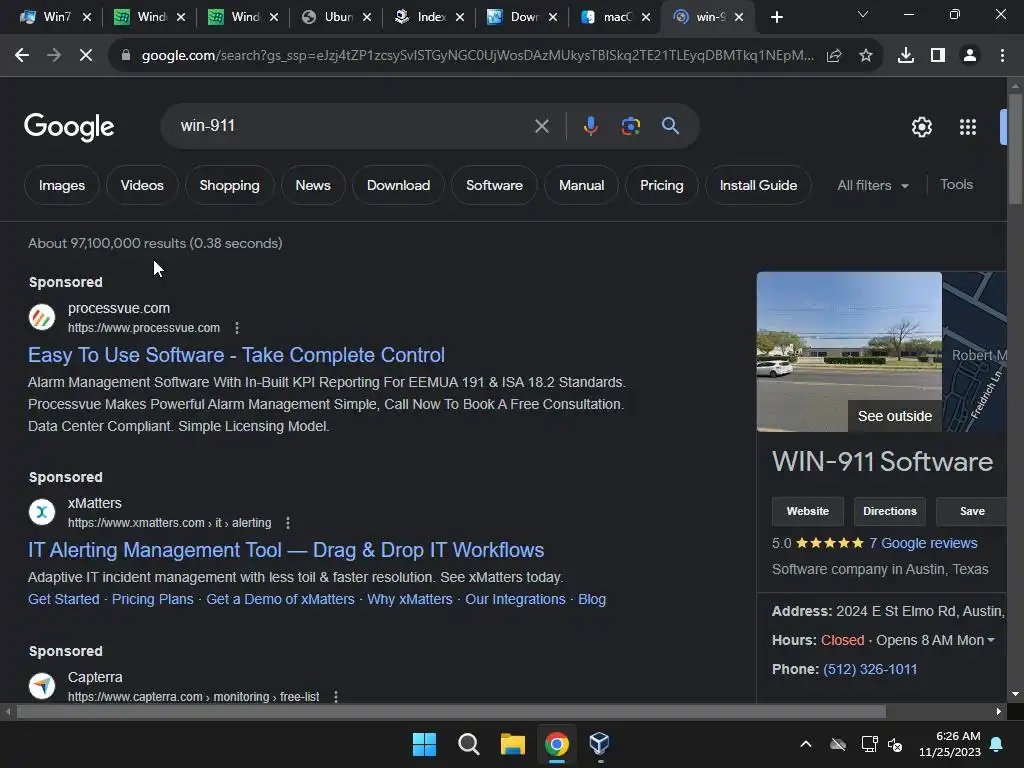Image resolution: width=1024 pixels, height=768 pixels.
Task: Select the Install Guide filter chip
Action: (x=758, y=185)
